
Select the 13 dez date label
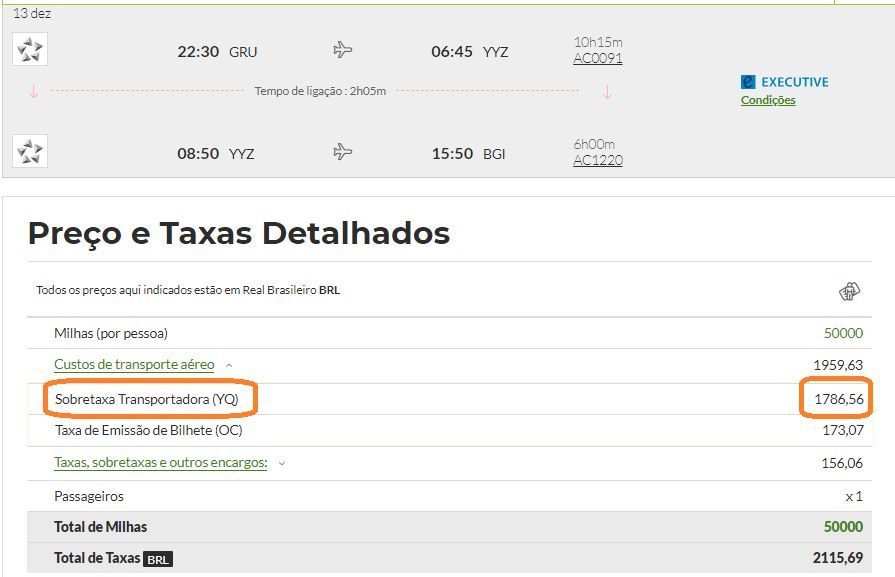coord(32,13)
